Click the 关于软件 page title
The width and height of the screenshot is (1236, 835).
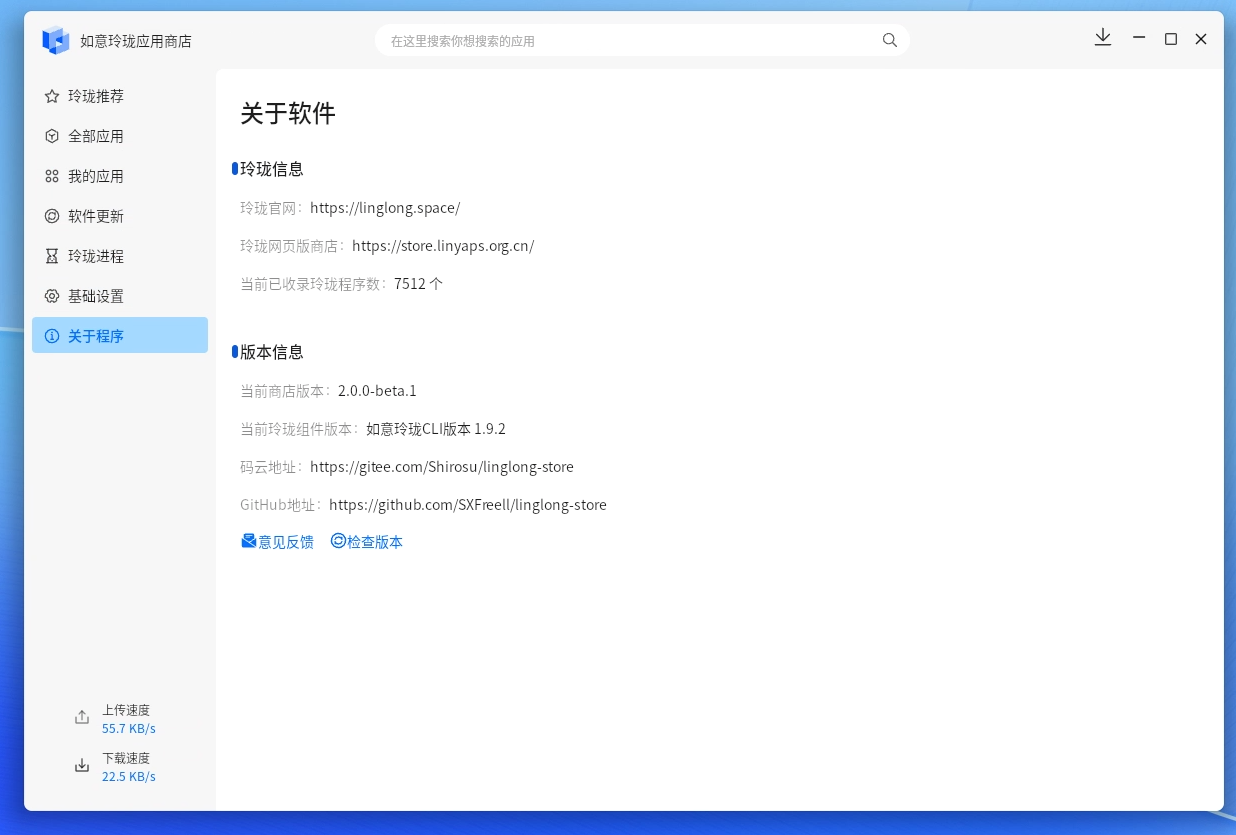(288, 113)
